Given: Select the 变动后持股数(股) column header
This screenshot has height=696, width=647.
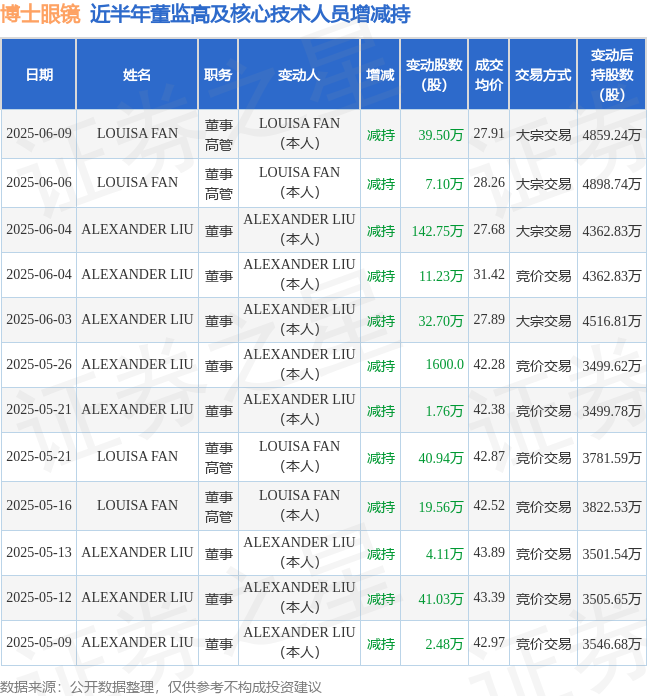Looking at the screenshot, I should (x=611, y=75).
